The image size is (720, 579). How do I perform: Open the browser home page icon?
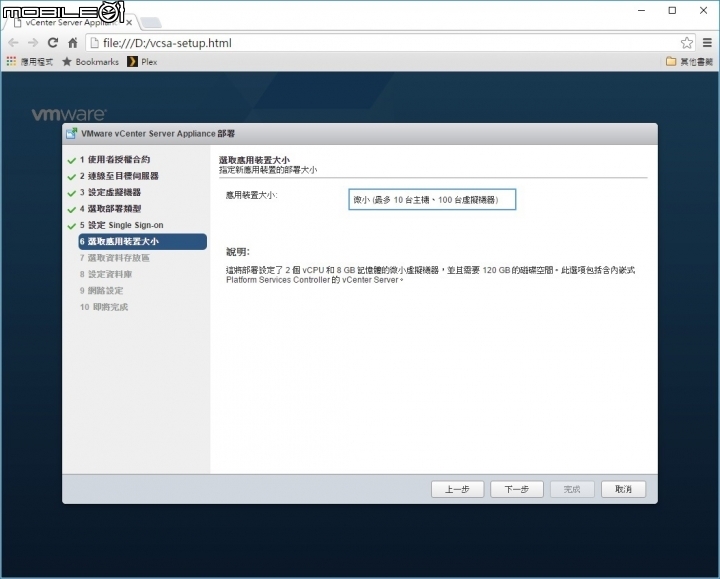[x=73, y=43]
